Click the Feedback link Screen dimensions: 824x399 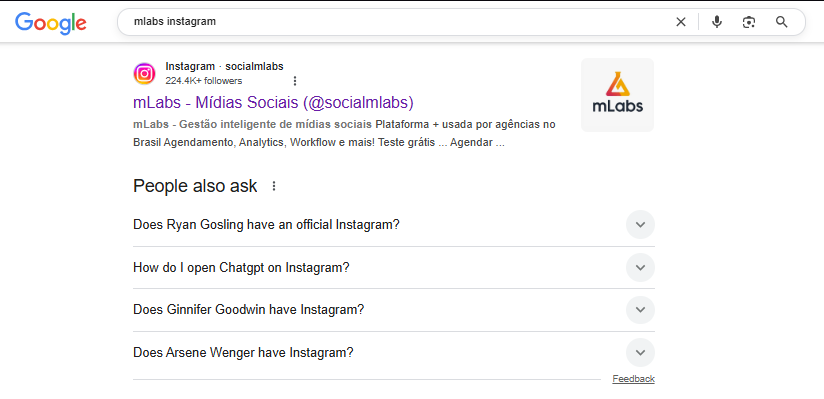(633, 379)
